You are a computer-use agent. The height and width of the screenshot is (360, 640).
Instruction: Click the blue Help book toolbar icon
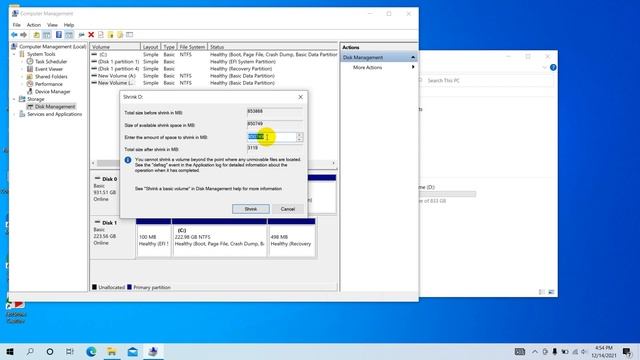pos(59,35)
